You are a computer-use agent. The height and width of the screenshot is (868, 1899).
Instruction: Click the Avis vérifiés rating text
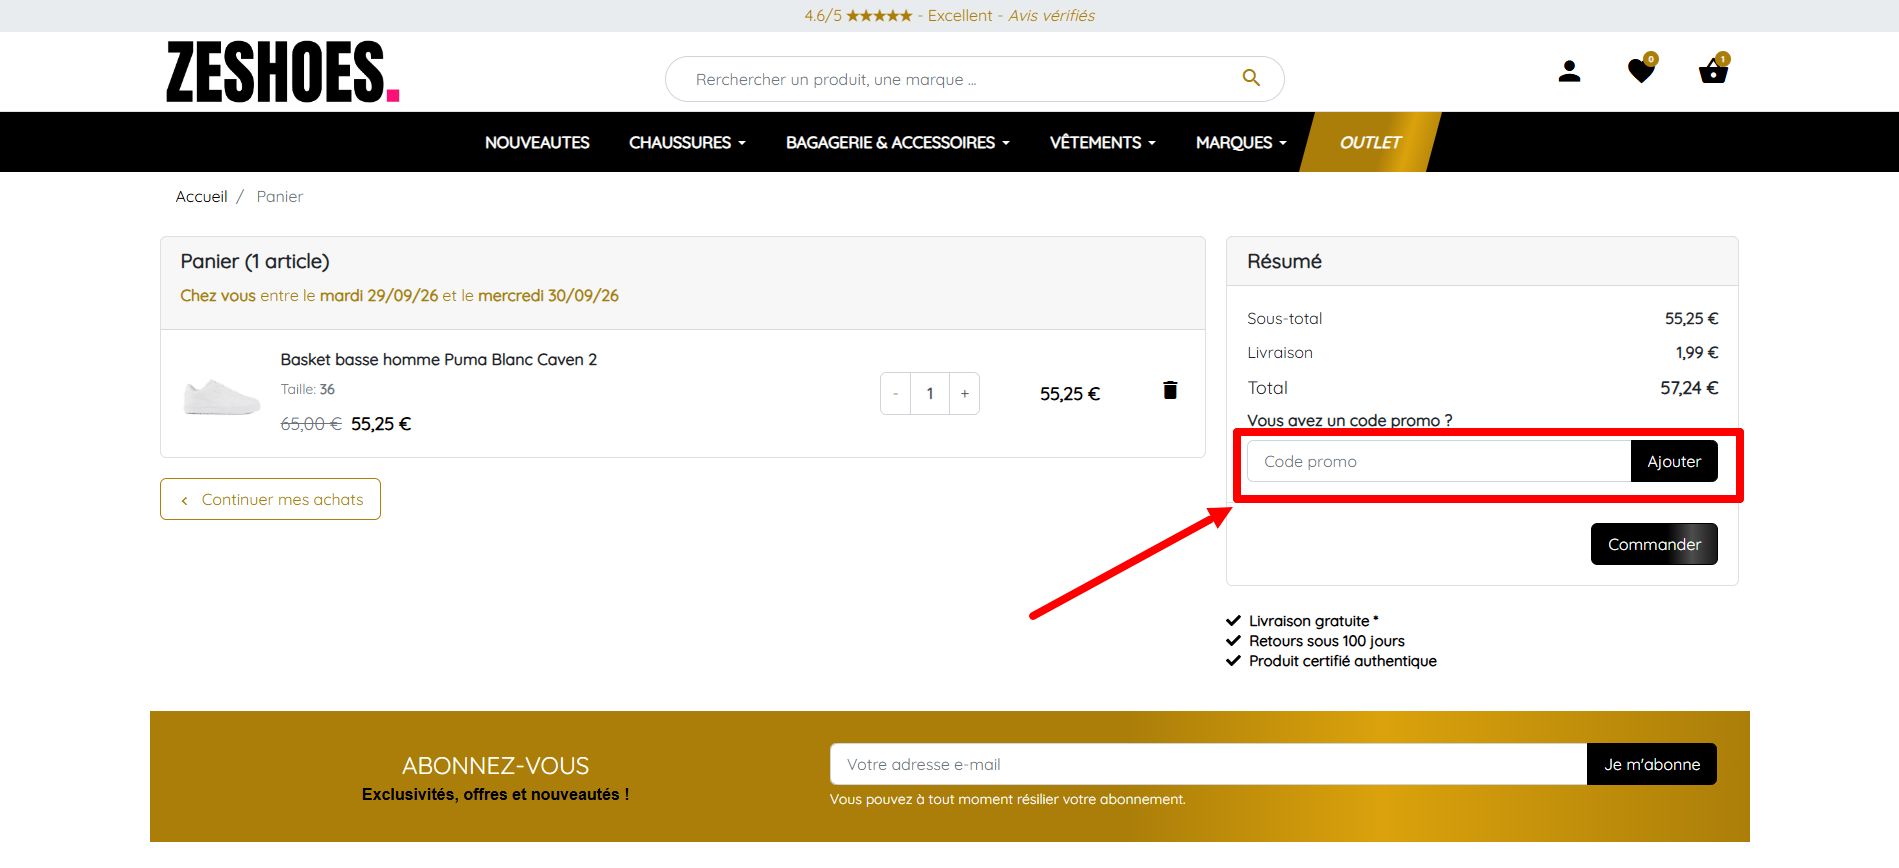[x=1051, y=16]
